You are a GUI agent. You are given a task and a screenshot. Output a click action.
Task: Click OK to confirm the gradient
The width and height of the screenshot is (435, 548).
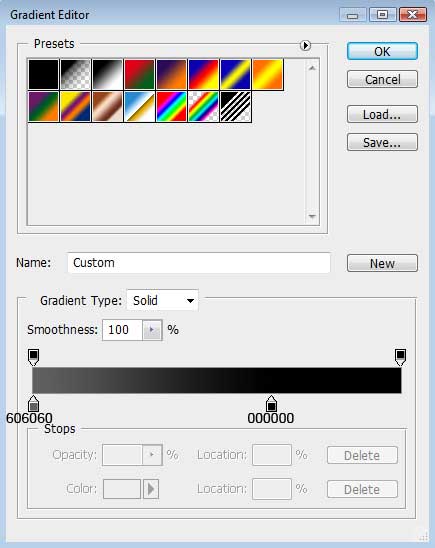[x=382, y=51]
